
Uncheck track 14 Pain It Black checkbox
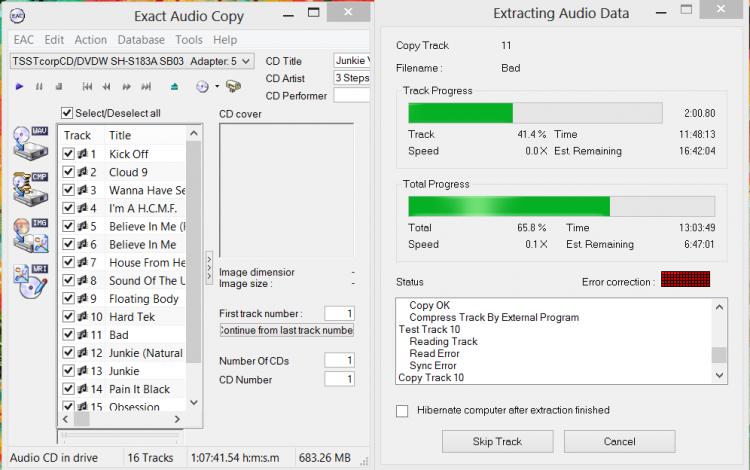pyautogui.click(x=68, y=389)
